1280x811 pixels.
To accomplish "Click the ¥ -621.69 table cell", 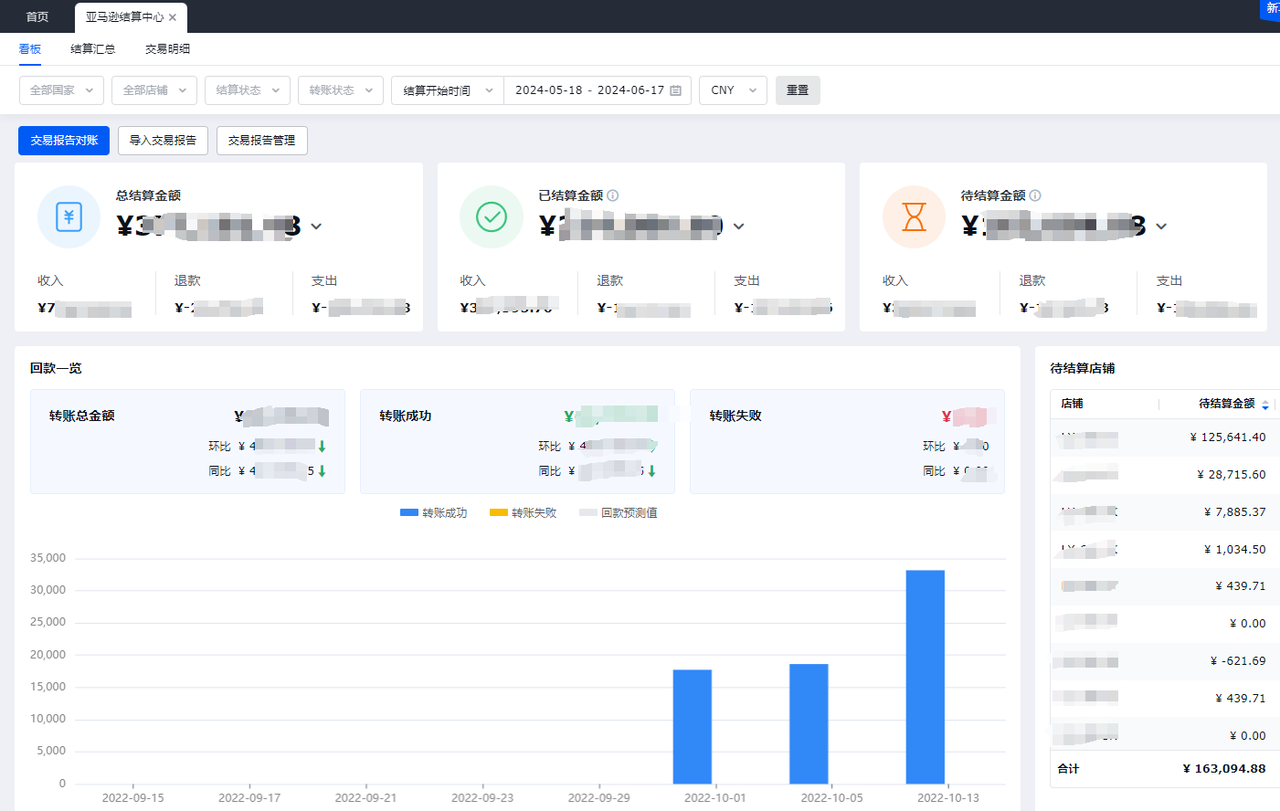I will point(1238,661).
